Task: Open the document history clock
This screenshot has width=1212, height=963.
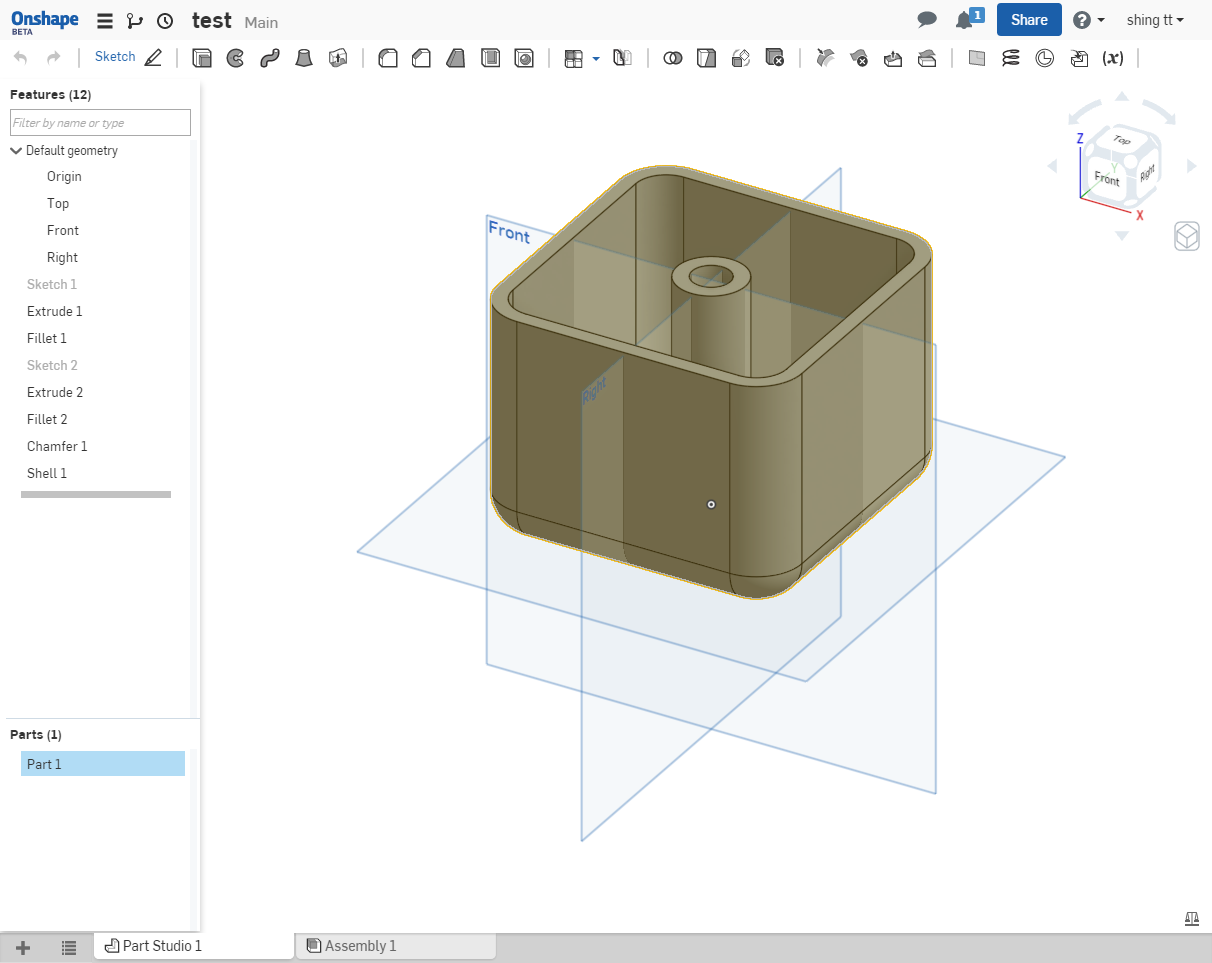Action: click(165, 21)
